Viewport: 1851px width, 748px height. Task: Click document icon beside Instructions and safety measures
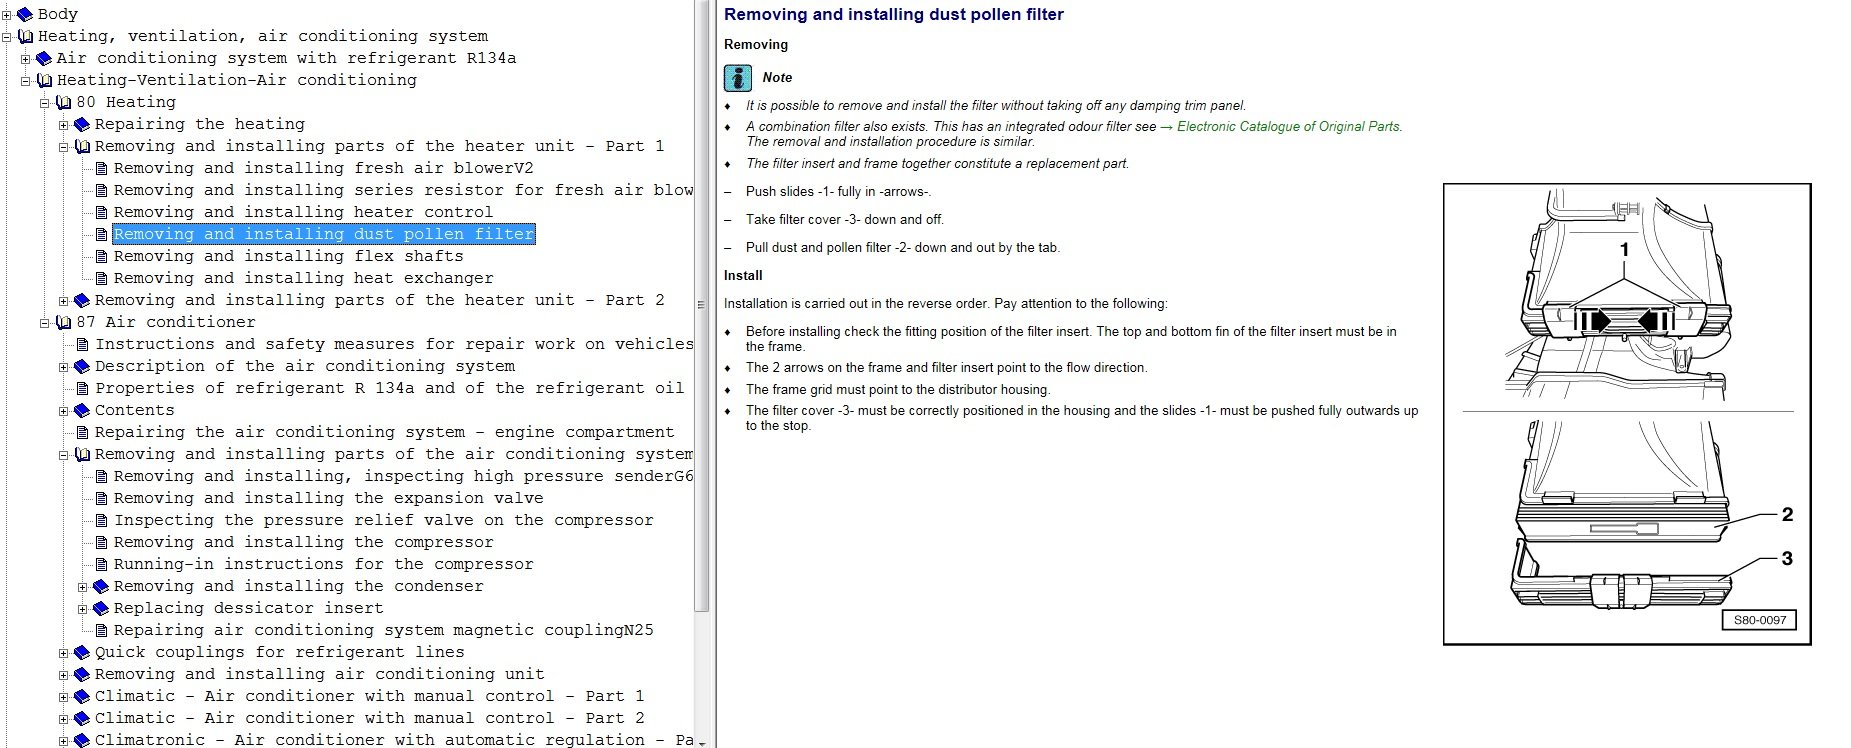pyautogui.click(x=82, y=345)
